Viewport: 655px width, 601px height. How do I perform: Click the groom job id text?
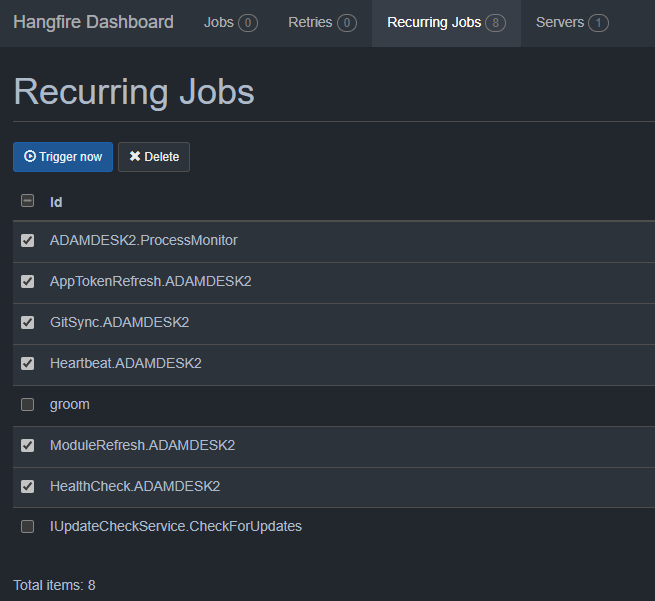70,405
